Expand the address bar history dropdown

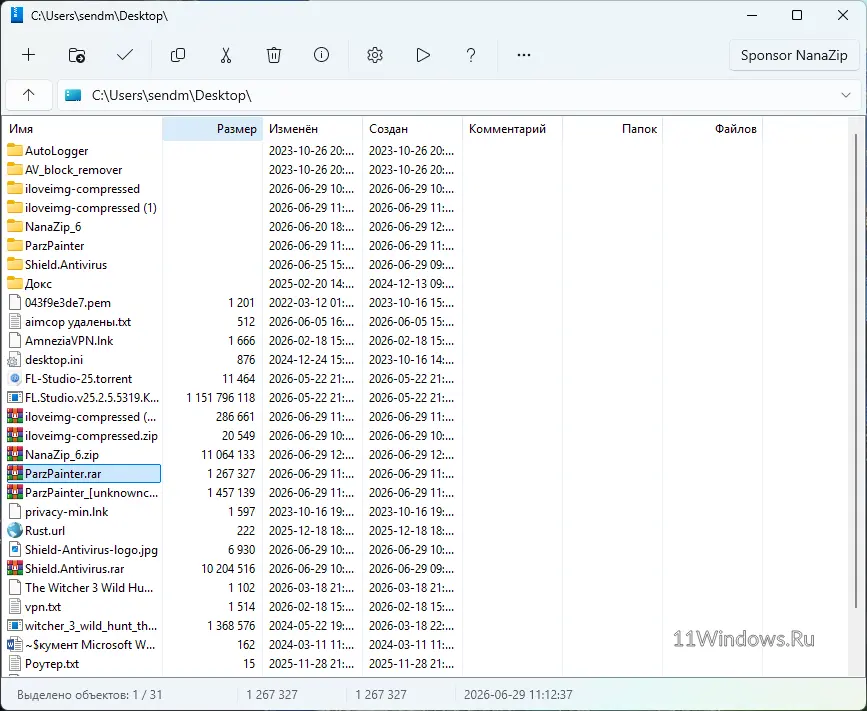point(845,95)
